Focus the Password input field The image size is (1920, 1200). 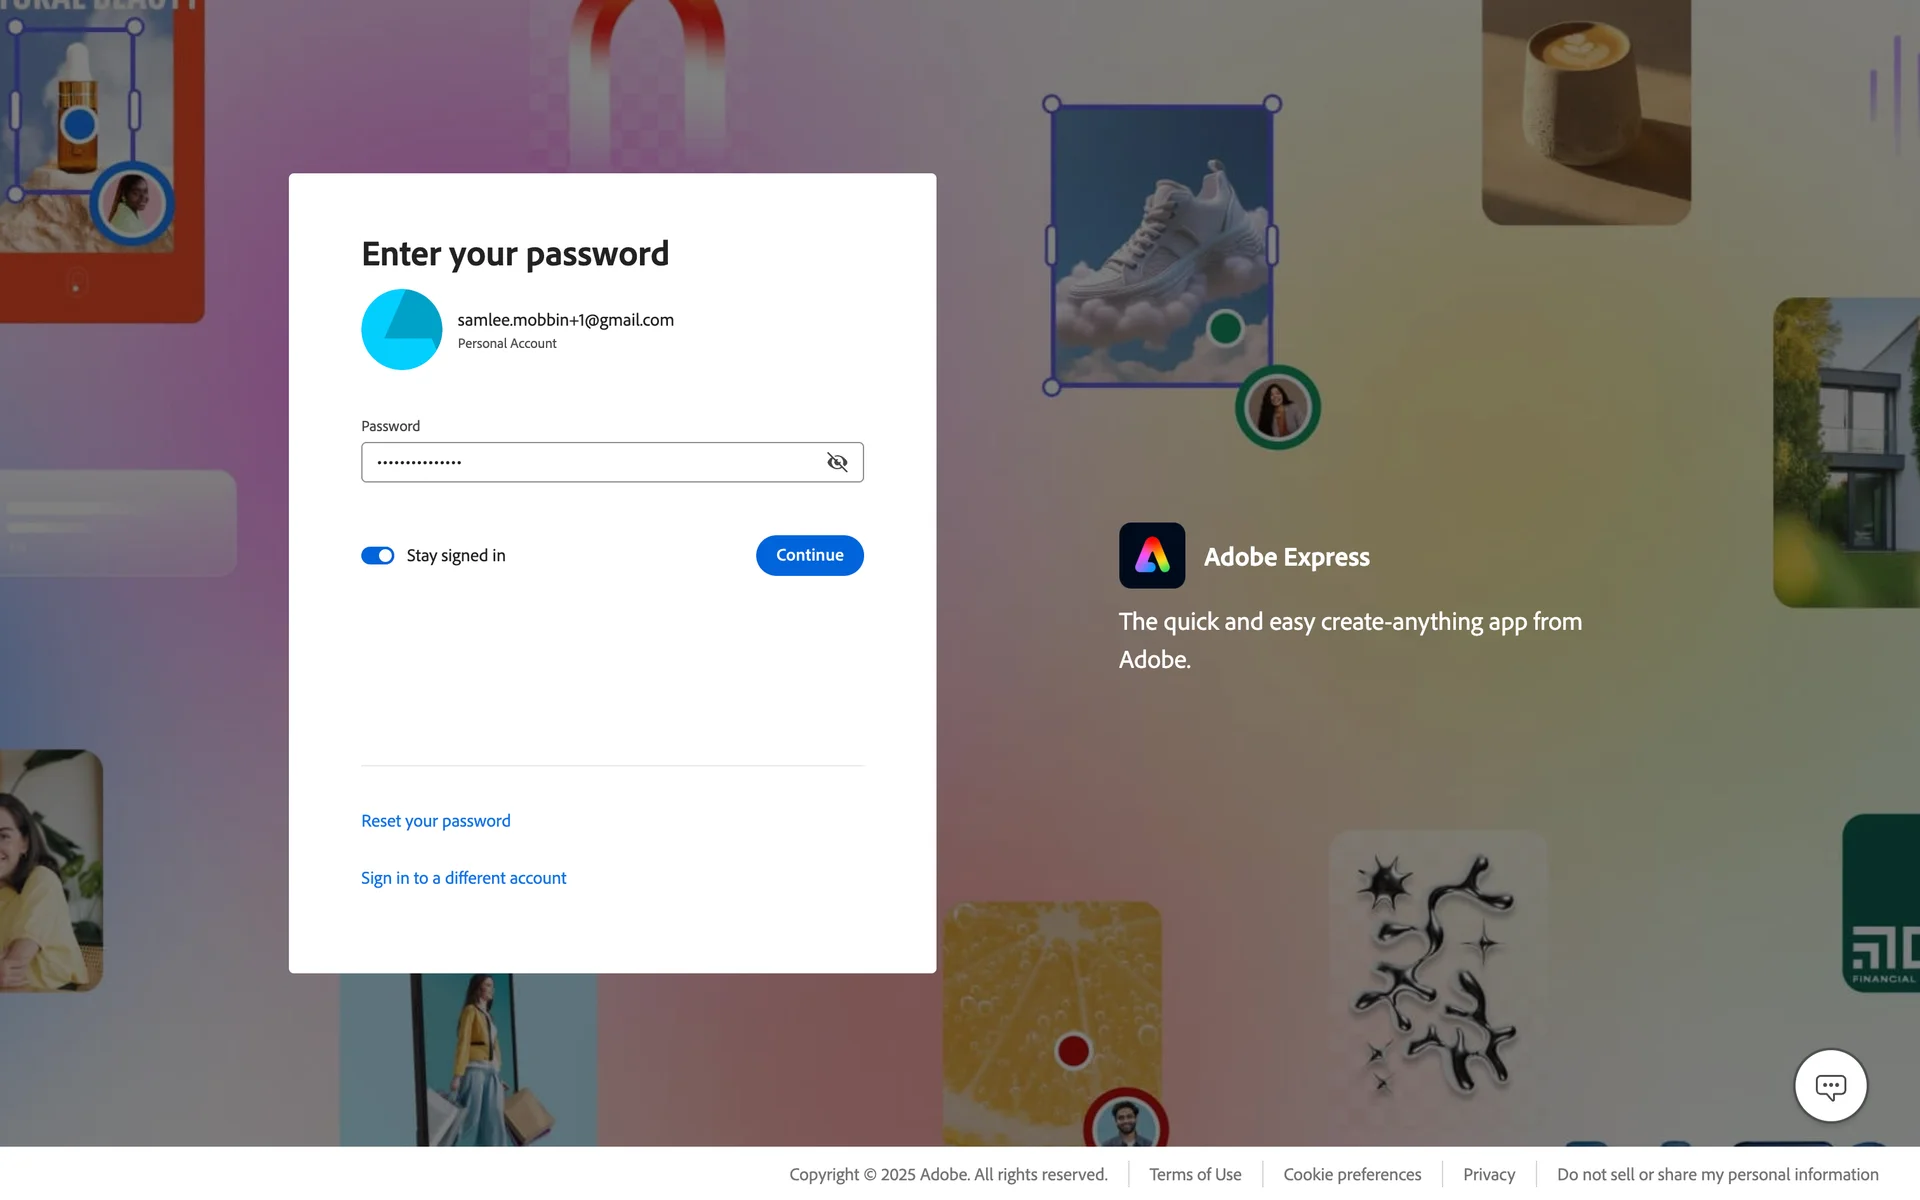(x=612, y=462)
